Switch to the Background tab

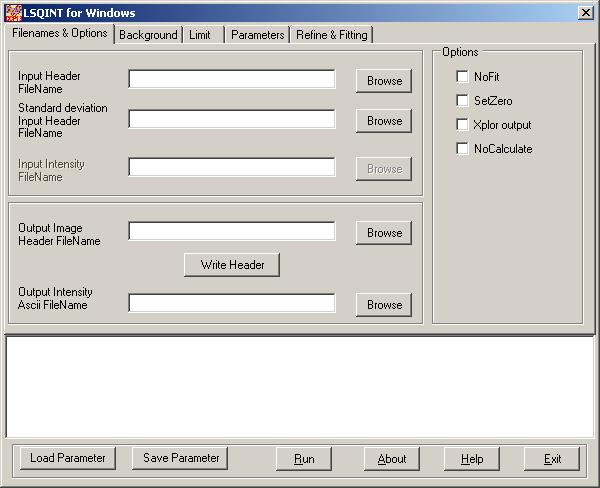[148, 35]
